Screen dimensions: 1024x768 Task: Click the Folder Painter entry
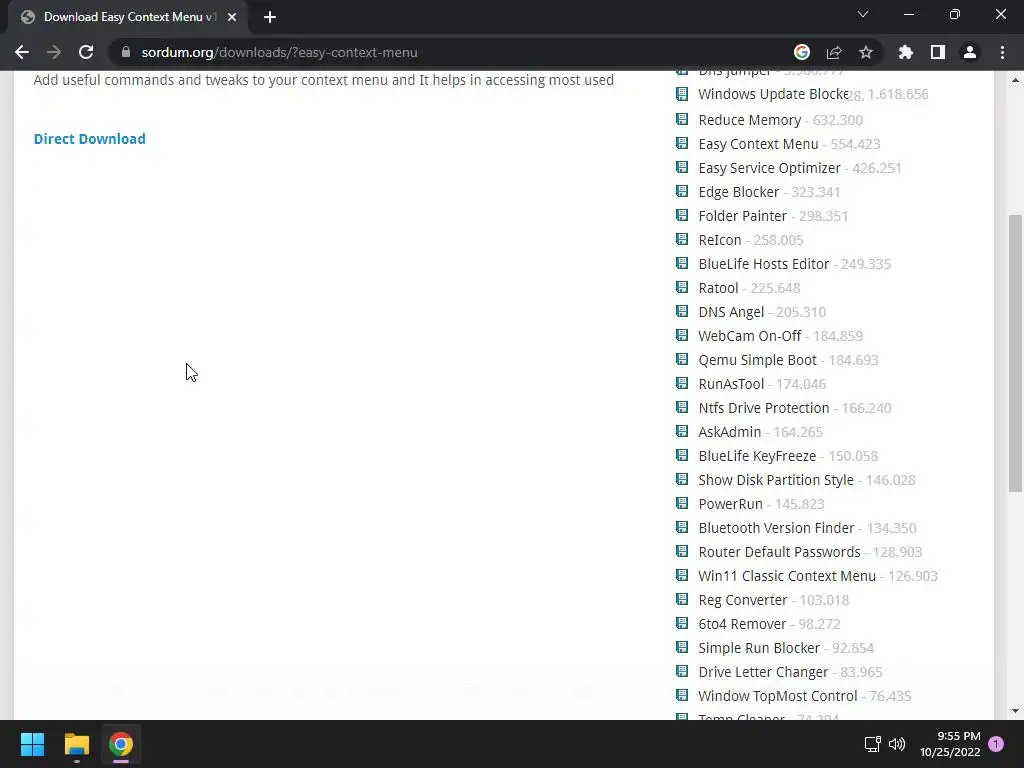click(742, 216)
